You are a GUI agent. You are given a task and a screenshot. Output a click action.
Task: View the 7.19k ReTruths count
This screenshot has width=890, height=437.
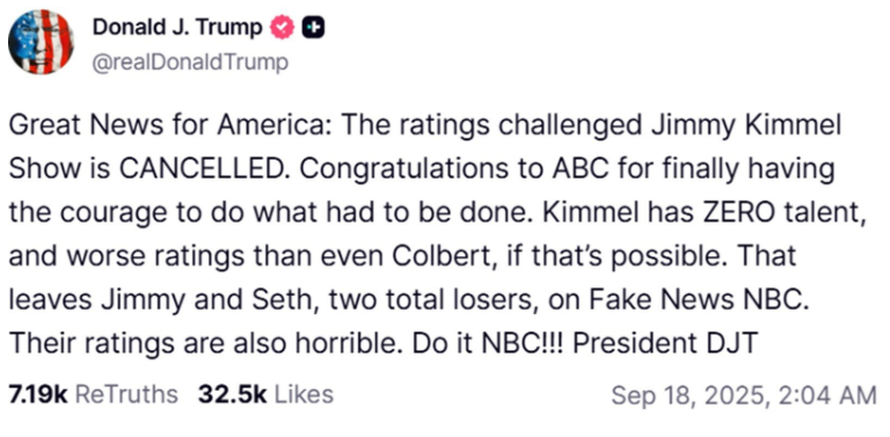pyautogui.click(x=38, y=394)
